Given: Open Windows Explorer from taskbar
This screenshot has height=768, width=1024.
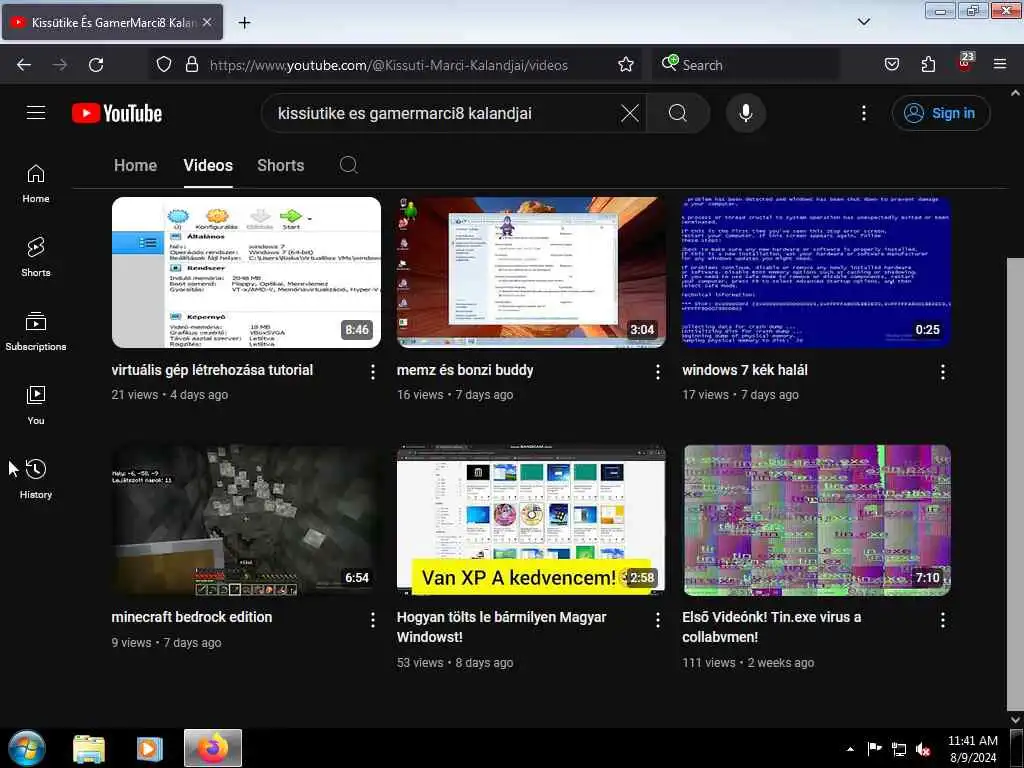Looking at the screenshot, I should click(x=89, y=748).
